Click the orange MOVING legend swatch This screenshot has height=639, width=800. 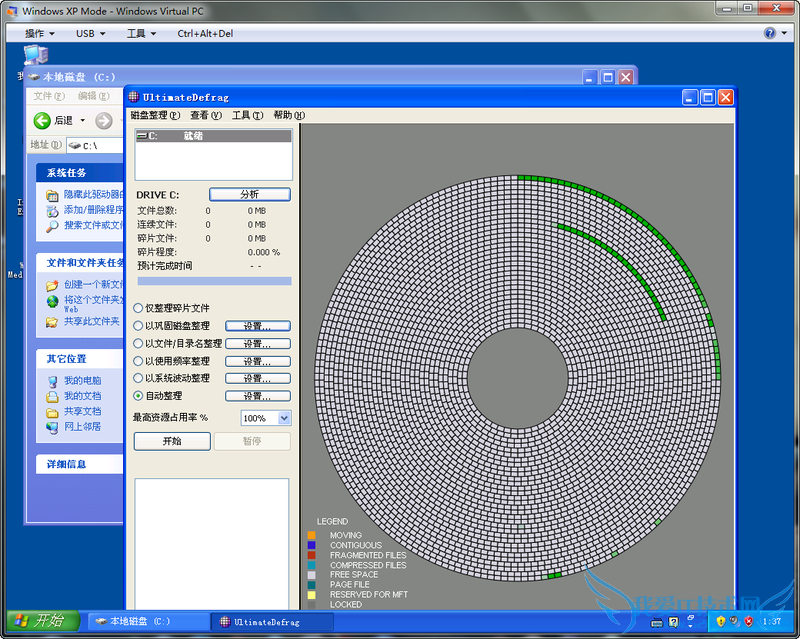pyautogui.click(x=312, y=536)
